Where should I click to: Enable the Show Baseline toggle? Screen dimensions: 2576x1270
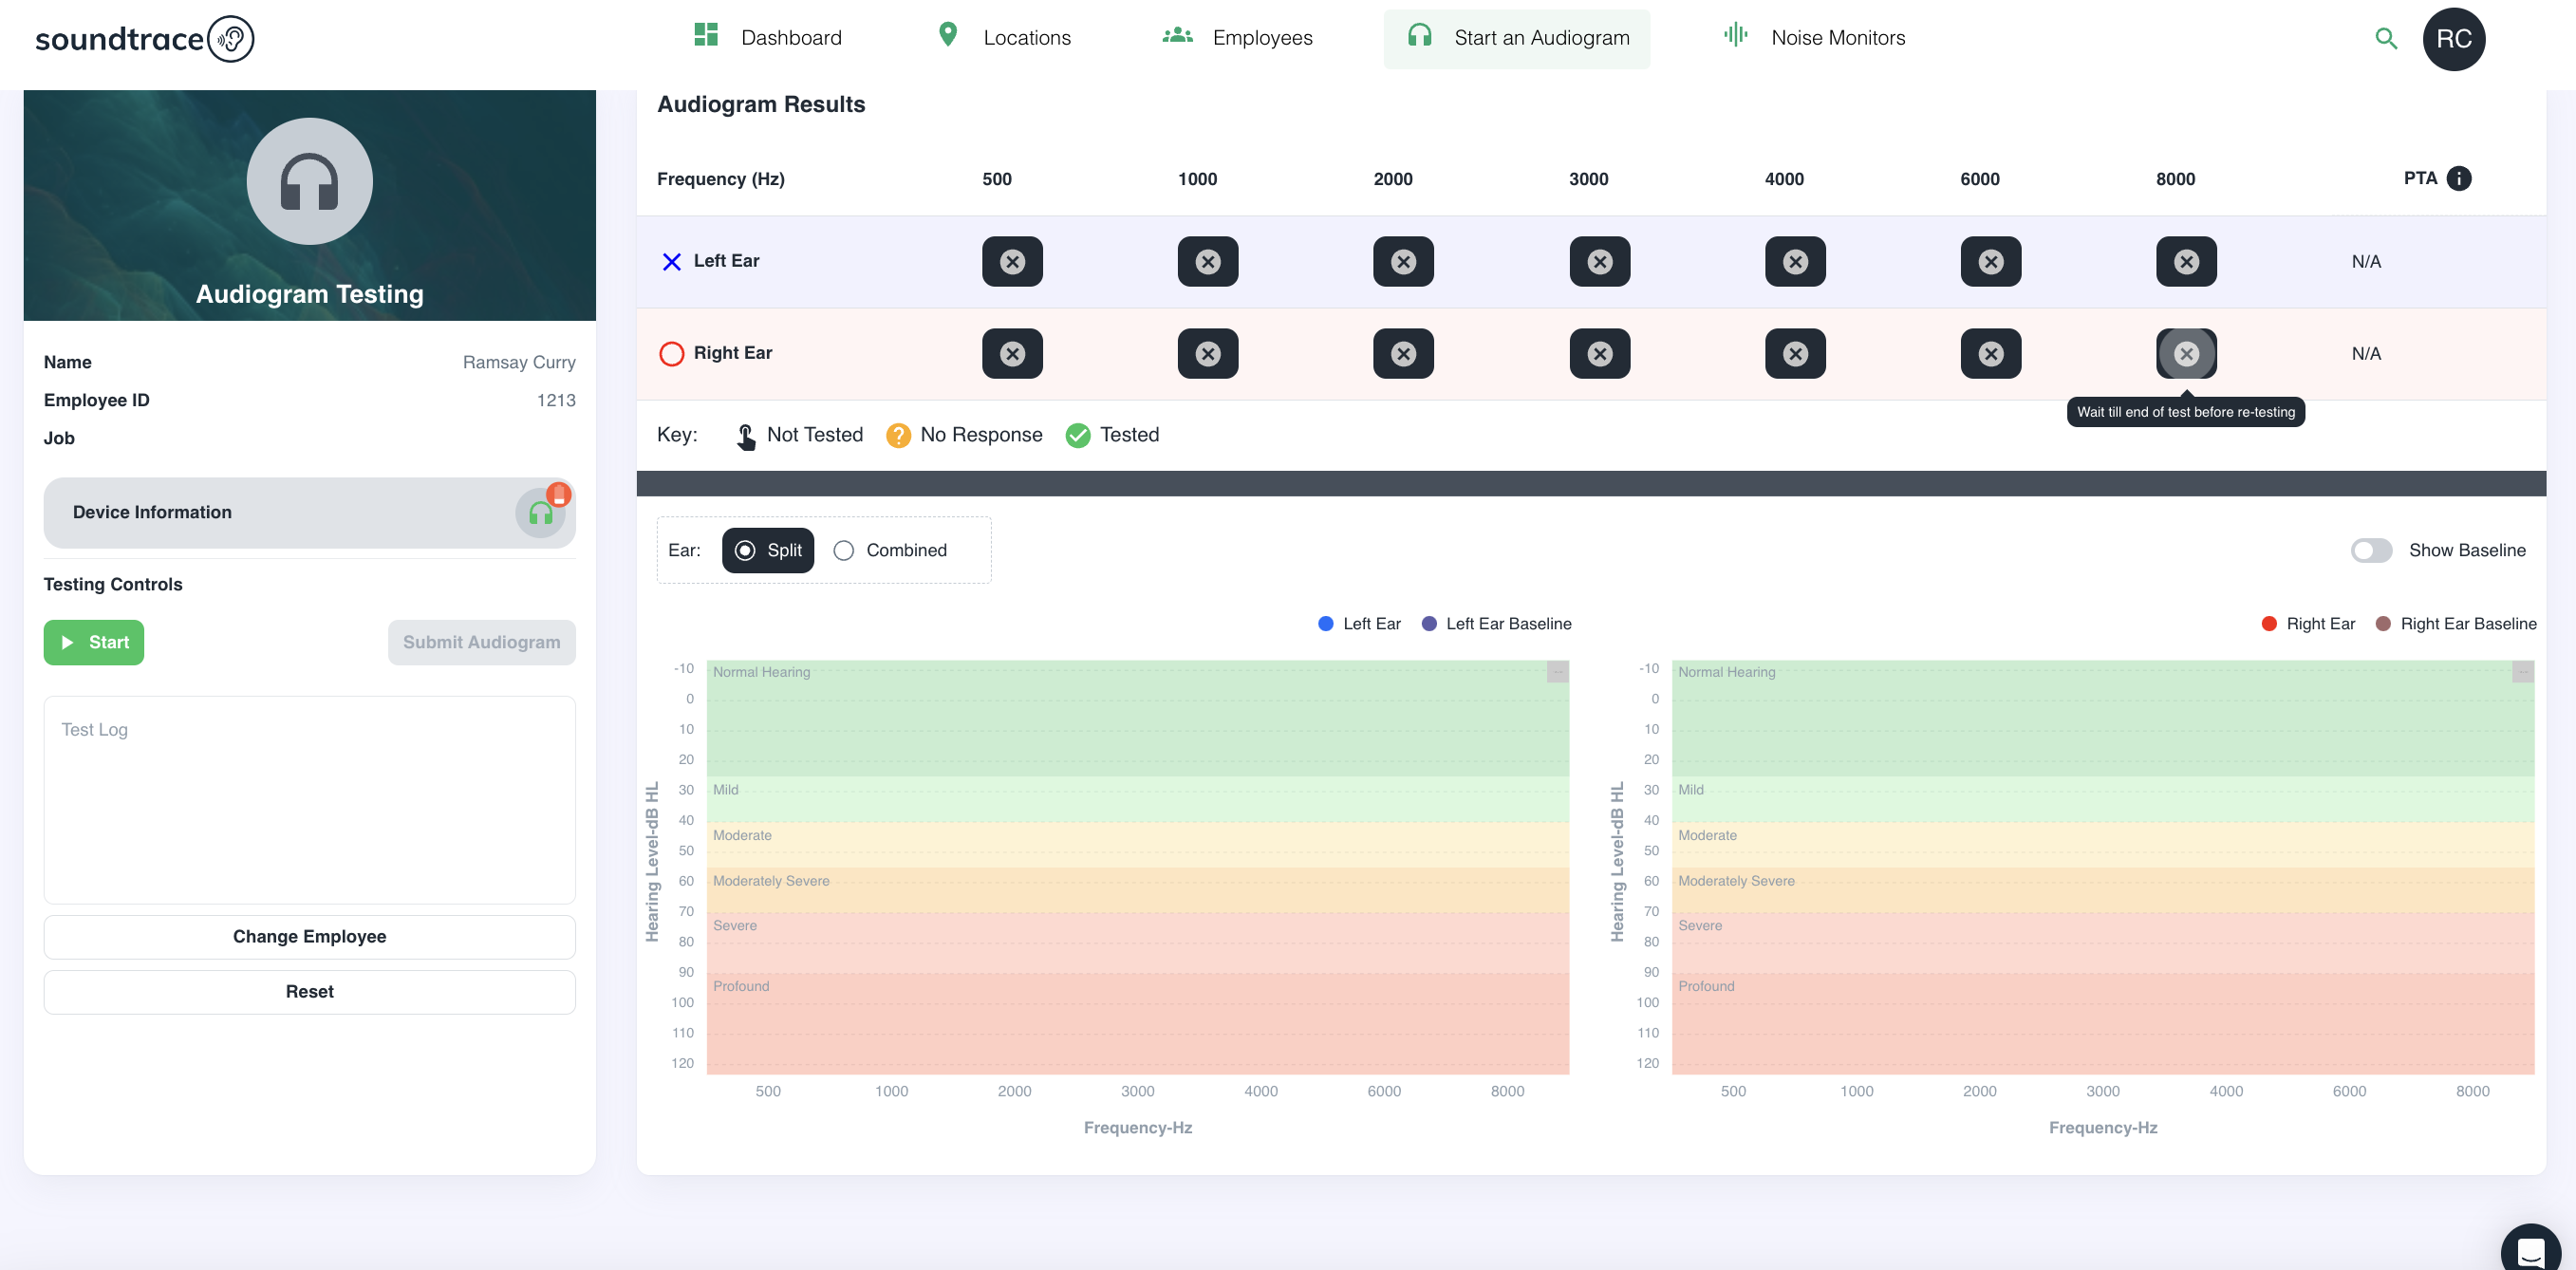coord(2371,550)
